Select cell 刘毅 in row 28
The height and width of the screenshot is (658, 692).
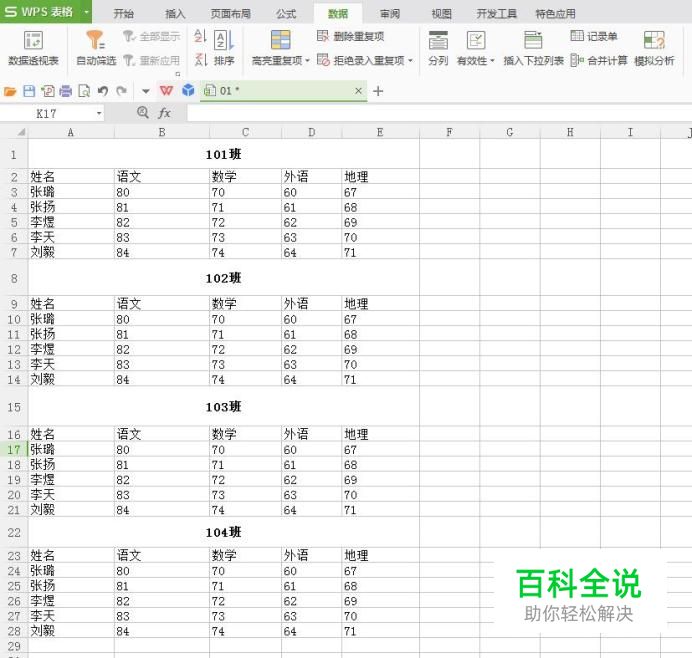click(x=71, y=631)
